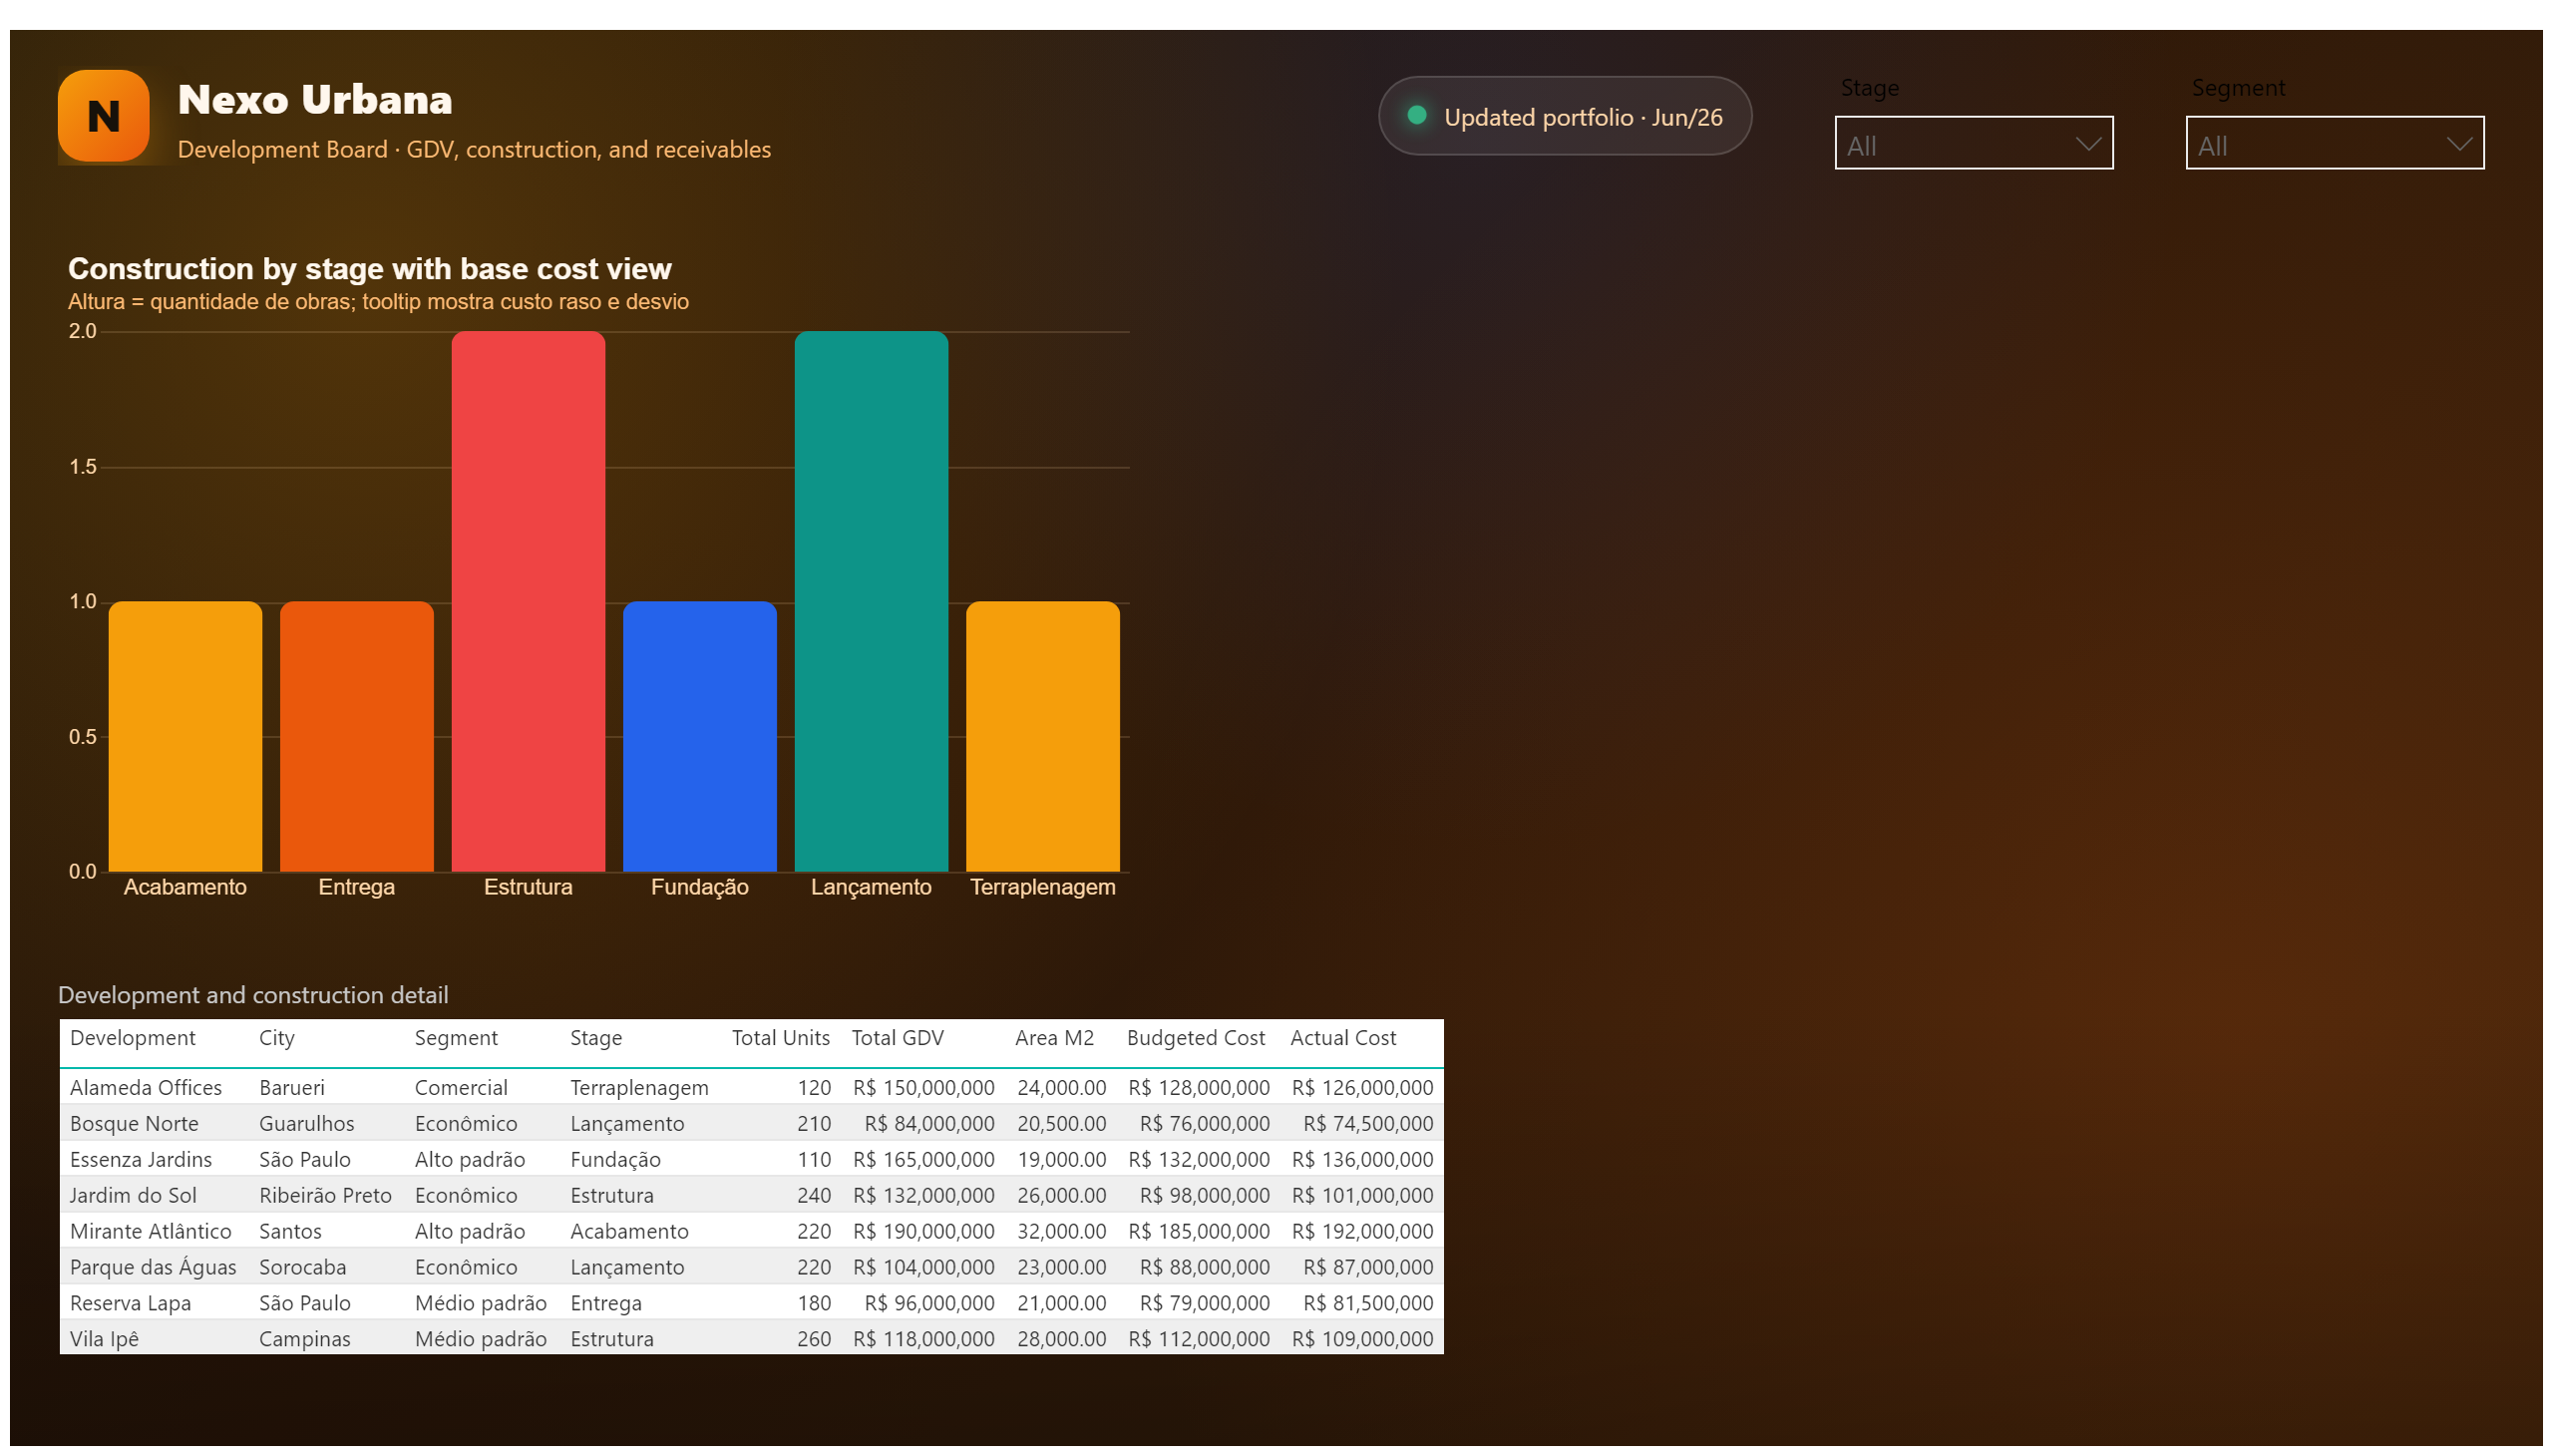Expand the Stage dropdown chevron arrow

[2087, 144]
